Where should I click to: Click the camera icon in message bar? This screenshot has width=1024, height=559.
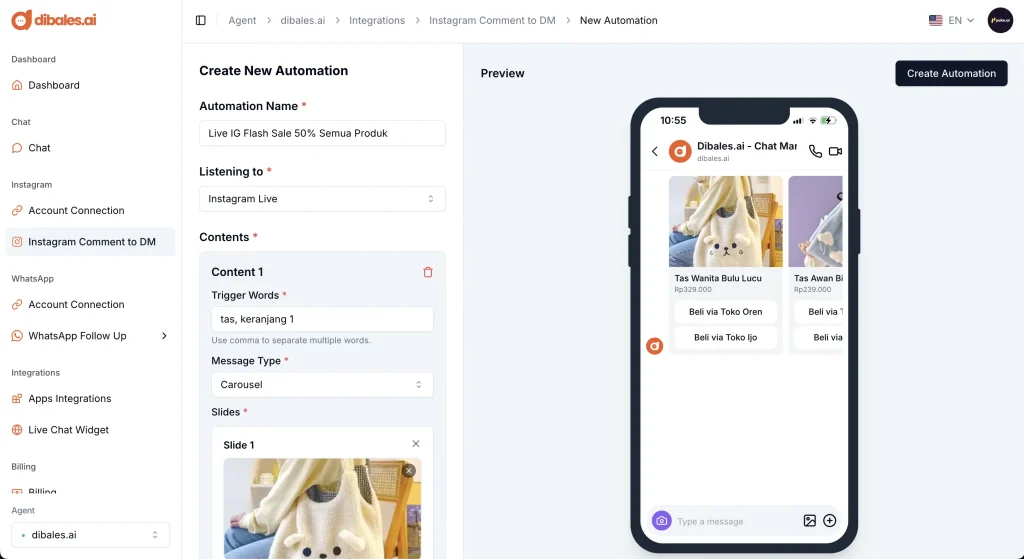661,521
